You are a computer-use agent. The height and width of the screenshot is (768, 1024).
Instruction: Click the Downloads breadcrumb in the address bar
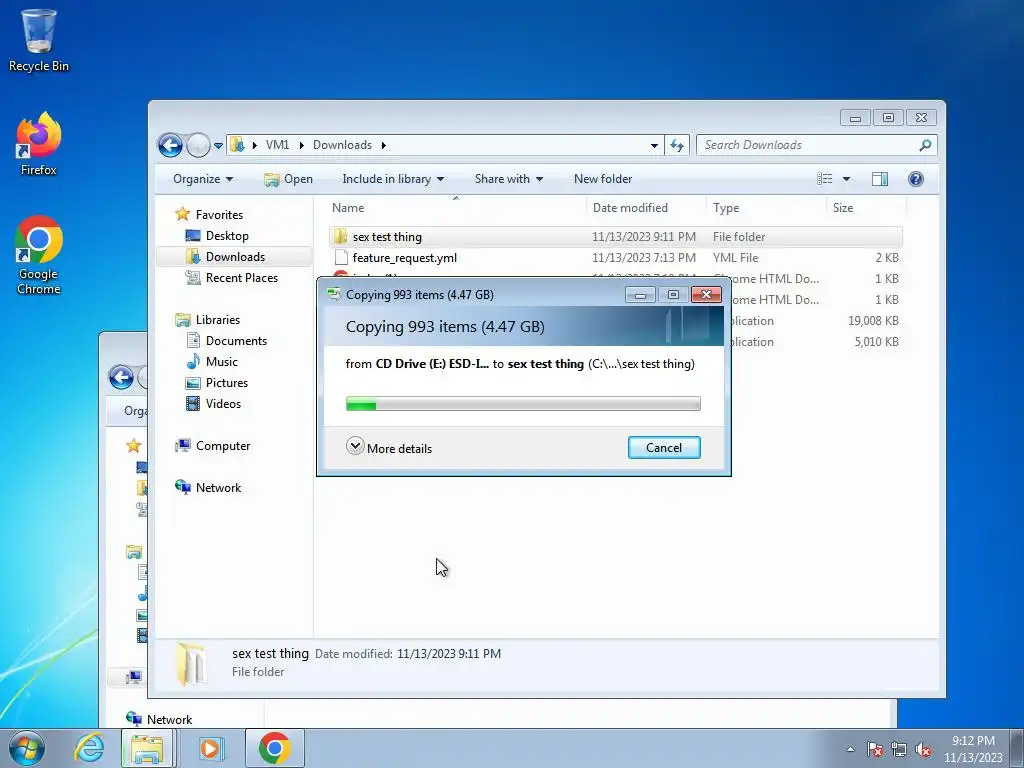(342, 145)
